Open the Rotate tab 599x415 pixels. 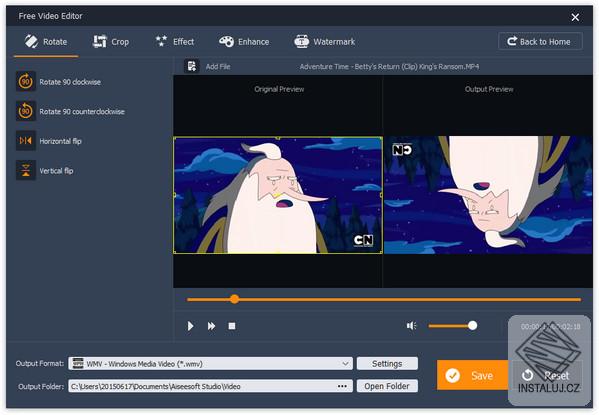click(46, 42)
